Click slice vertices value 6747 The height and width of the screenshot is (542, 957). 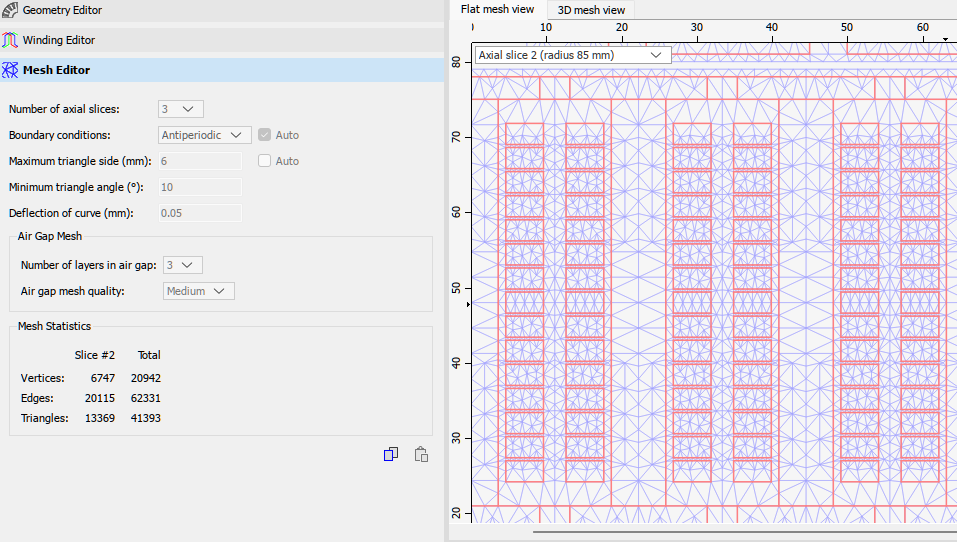click(x=103, y=378)
